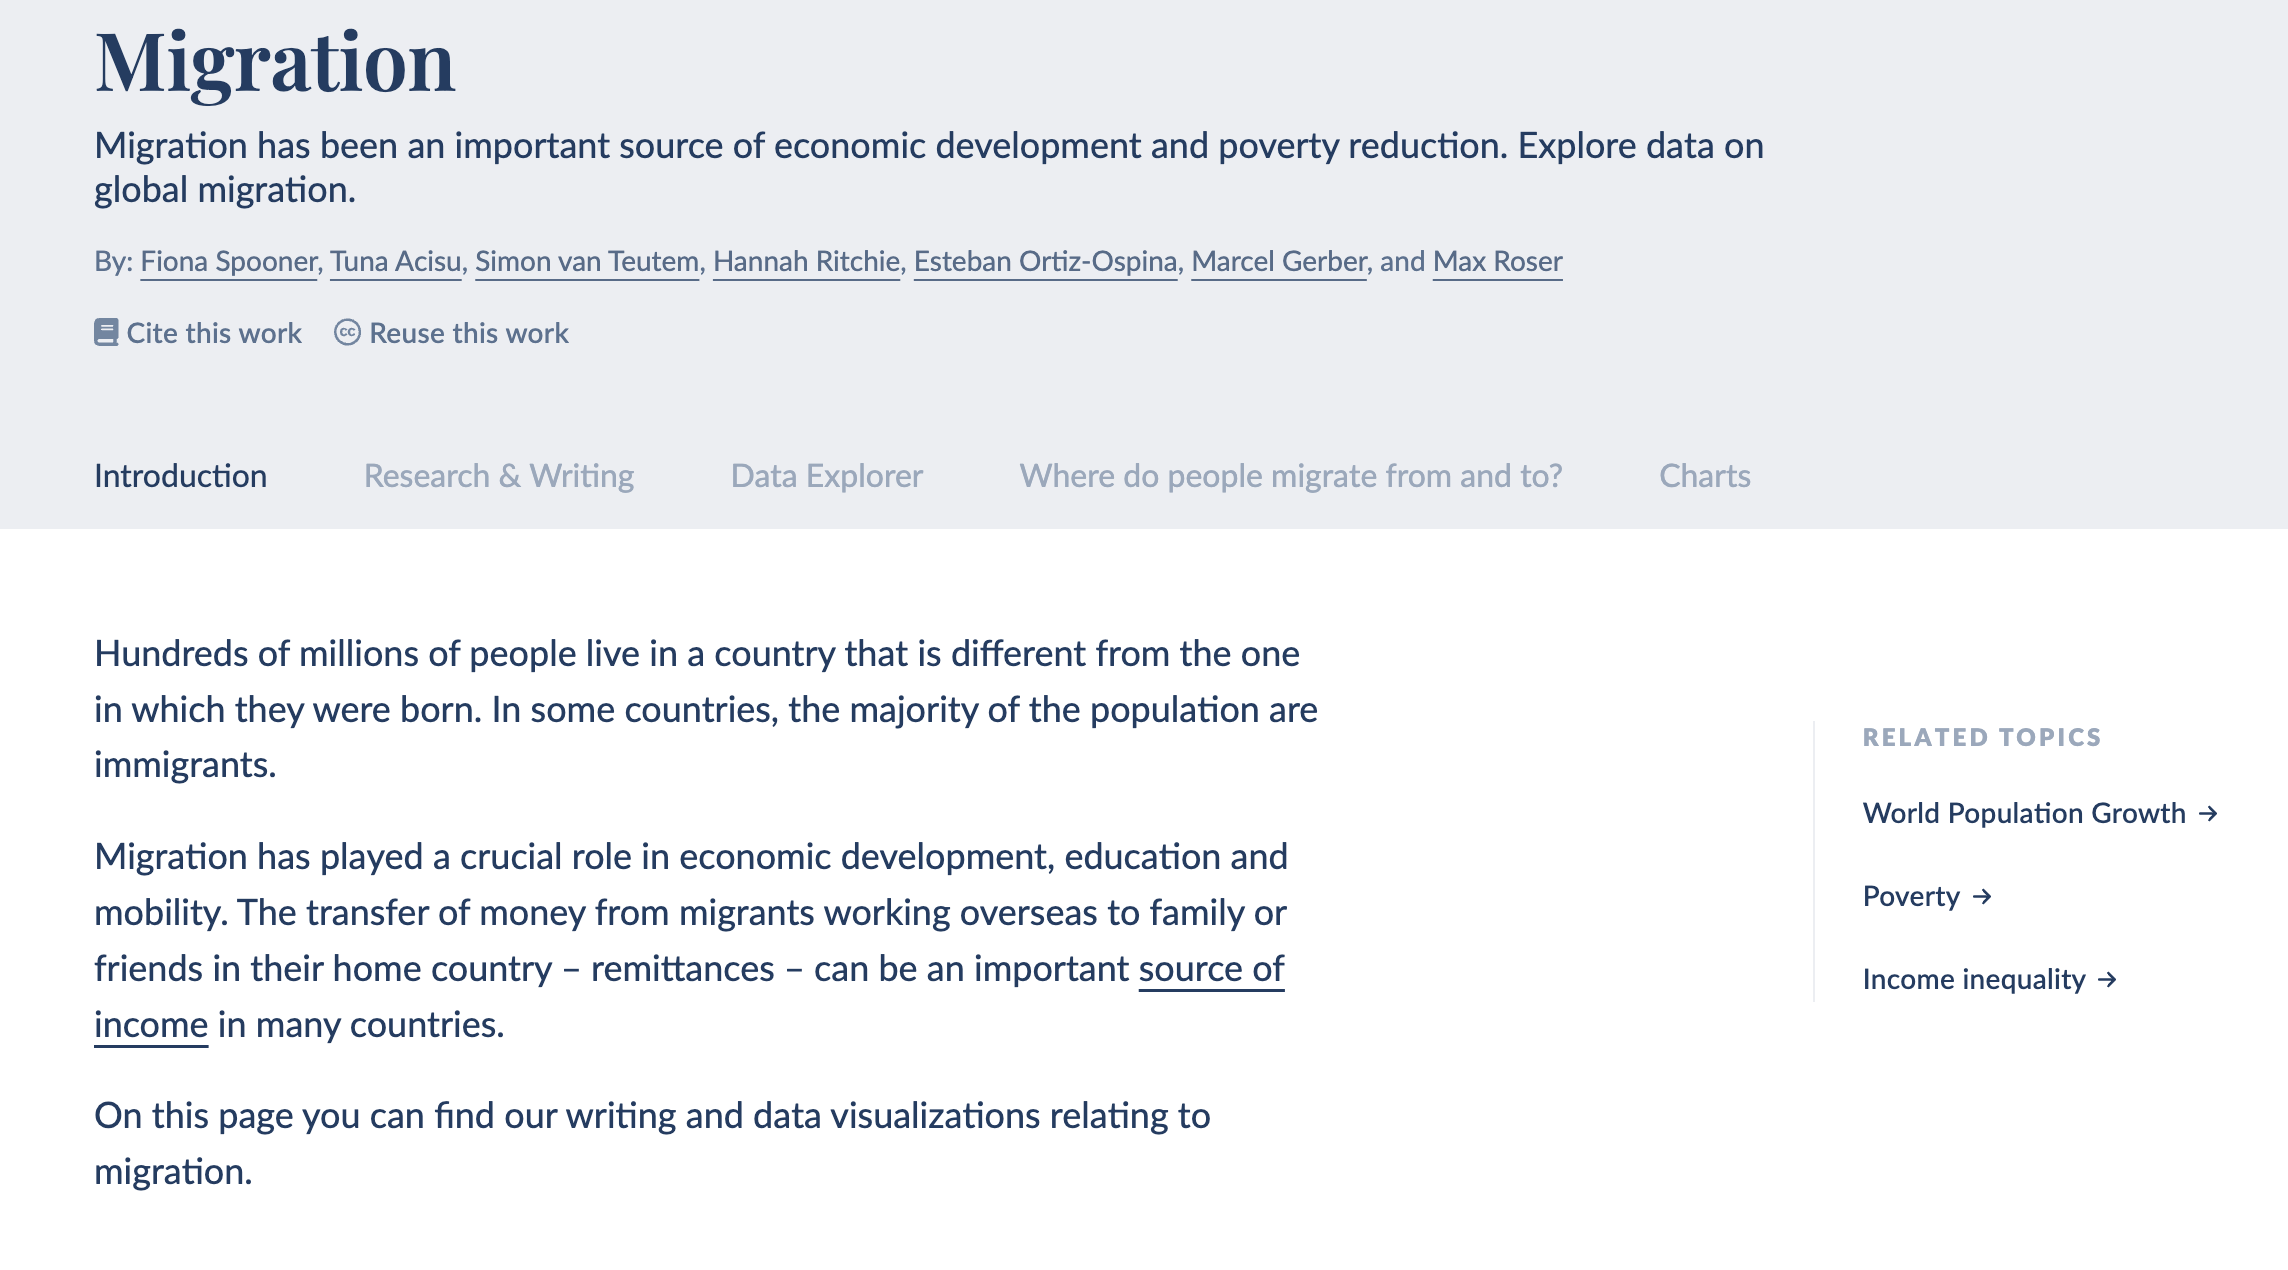Click the Marcel Gerber author link

1278,262
